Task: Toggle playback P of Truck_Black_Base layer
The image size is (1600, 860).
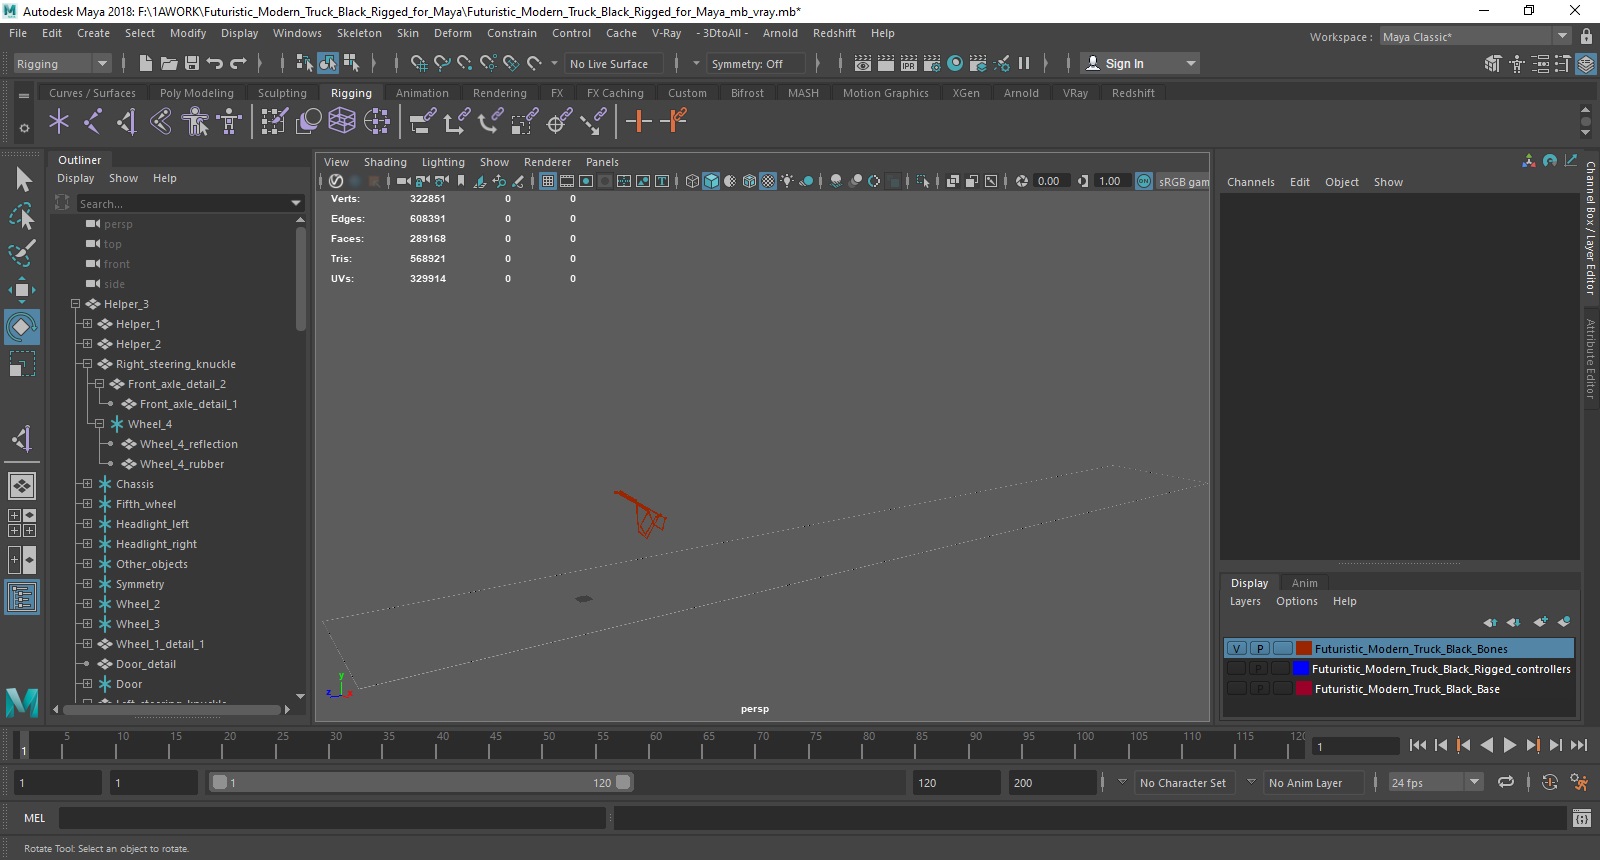Action: [1260, 689]
